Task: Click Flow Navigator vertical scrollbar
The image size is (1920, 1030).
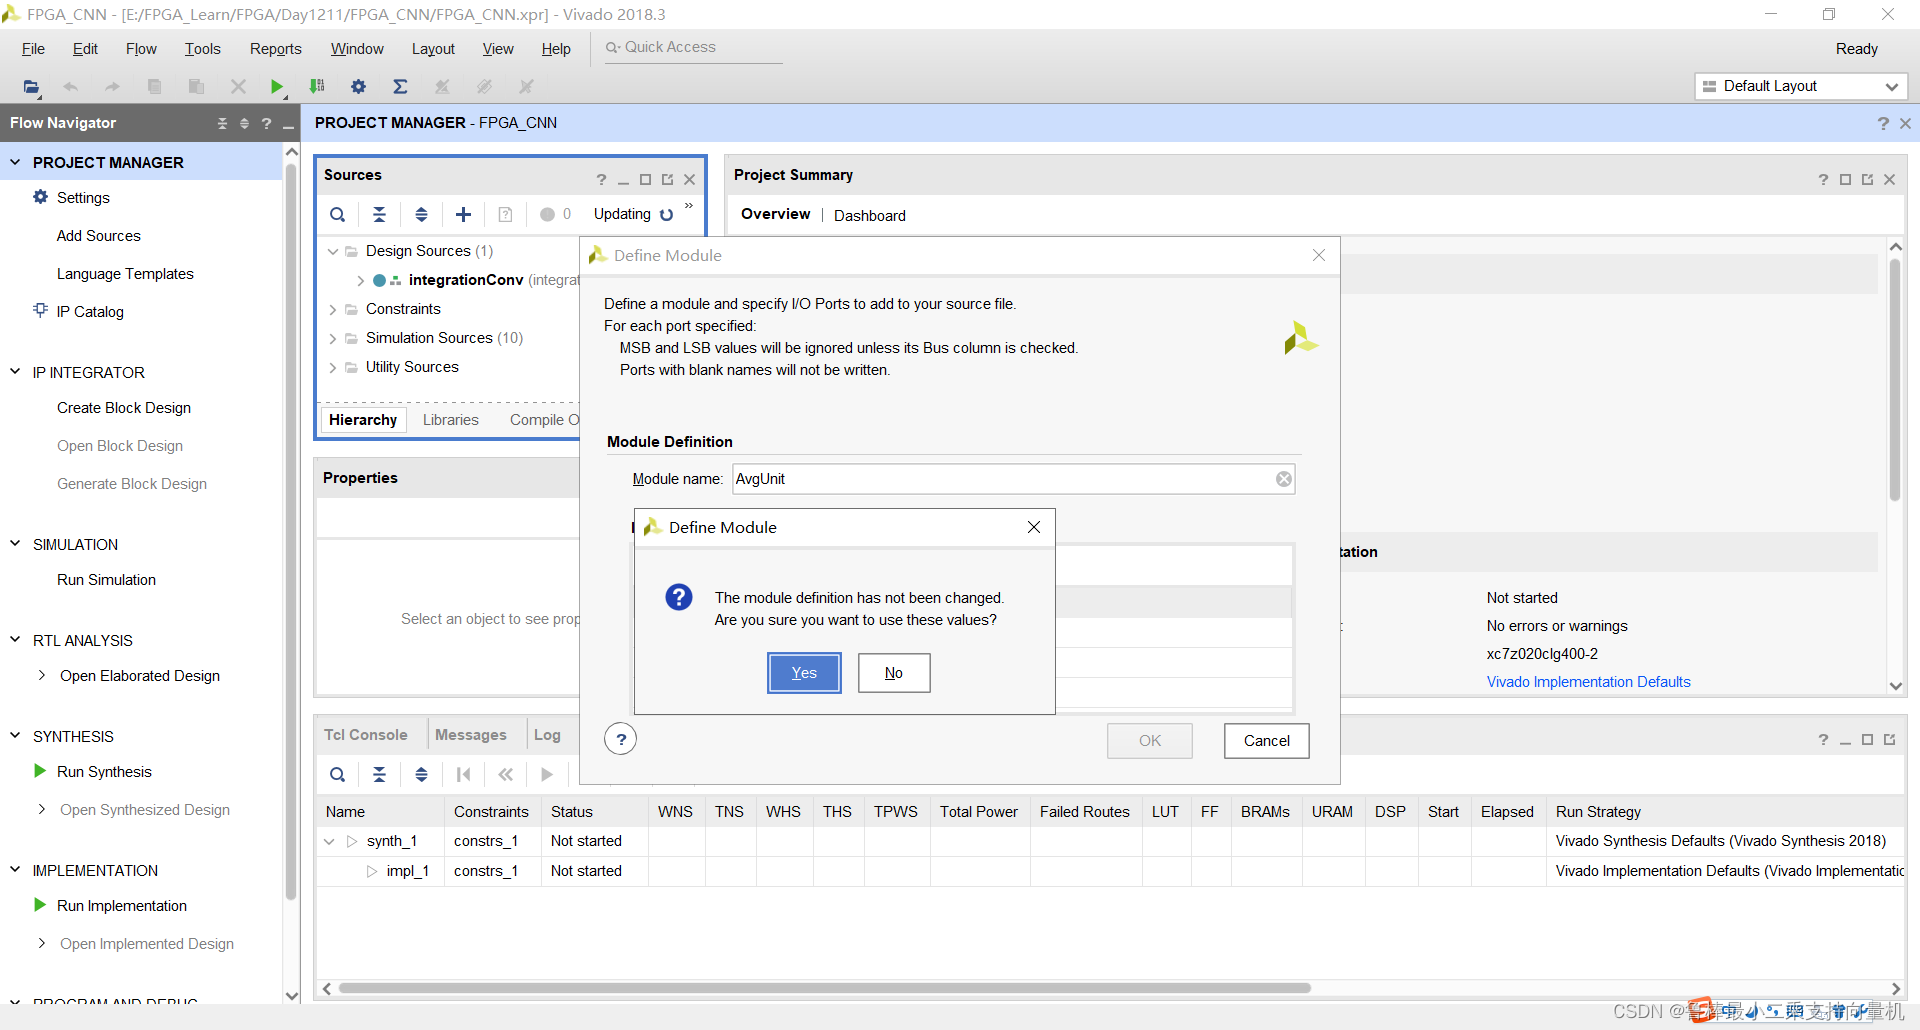Action: pos(291,530)
